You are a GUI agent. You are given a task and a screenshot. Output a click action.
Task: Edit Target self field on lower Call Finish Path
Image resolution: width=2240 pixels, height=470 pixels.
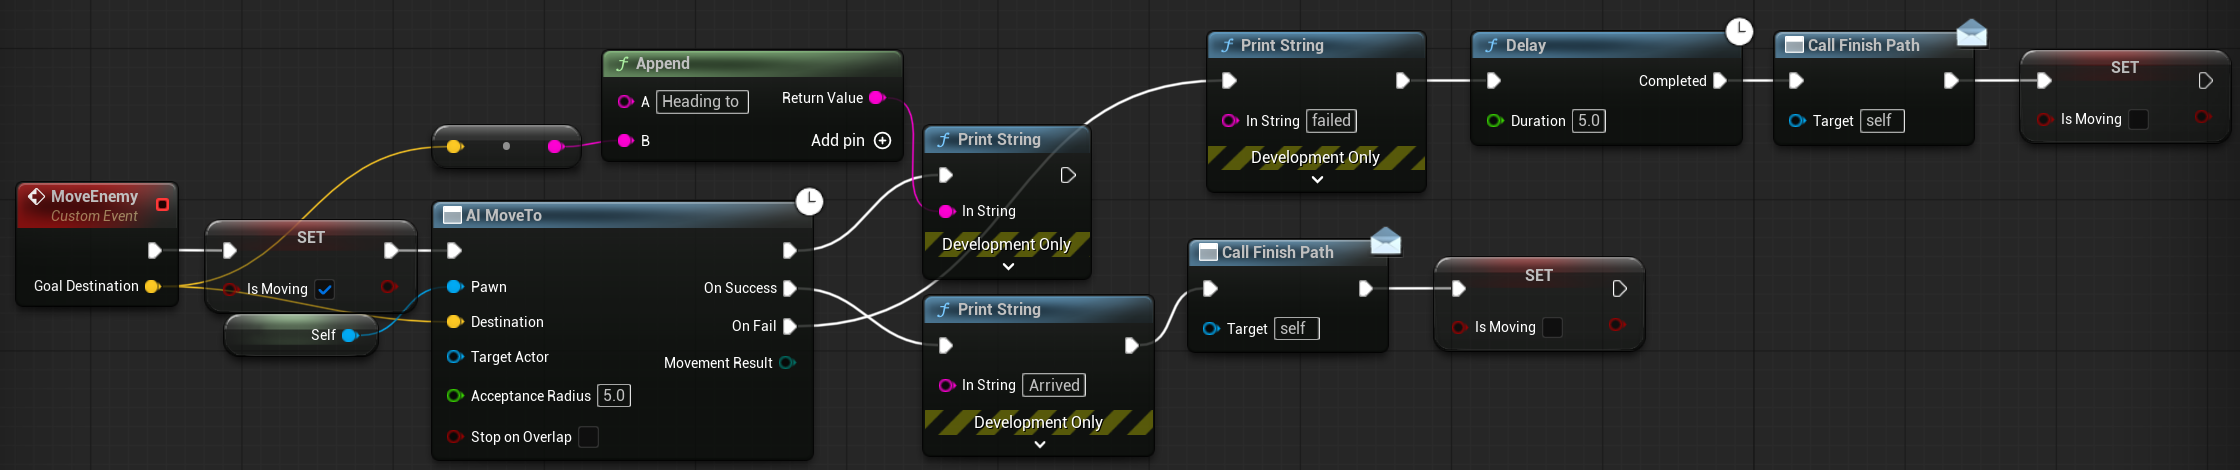click(x=1297, y=329)
